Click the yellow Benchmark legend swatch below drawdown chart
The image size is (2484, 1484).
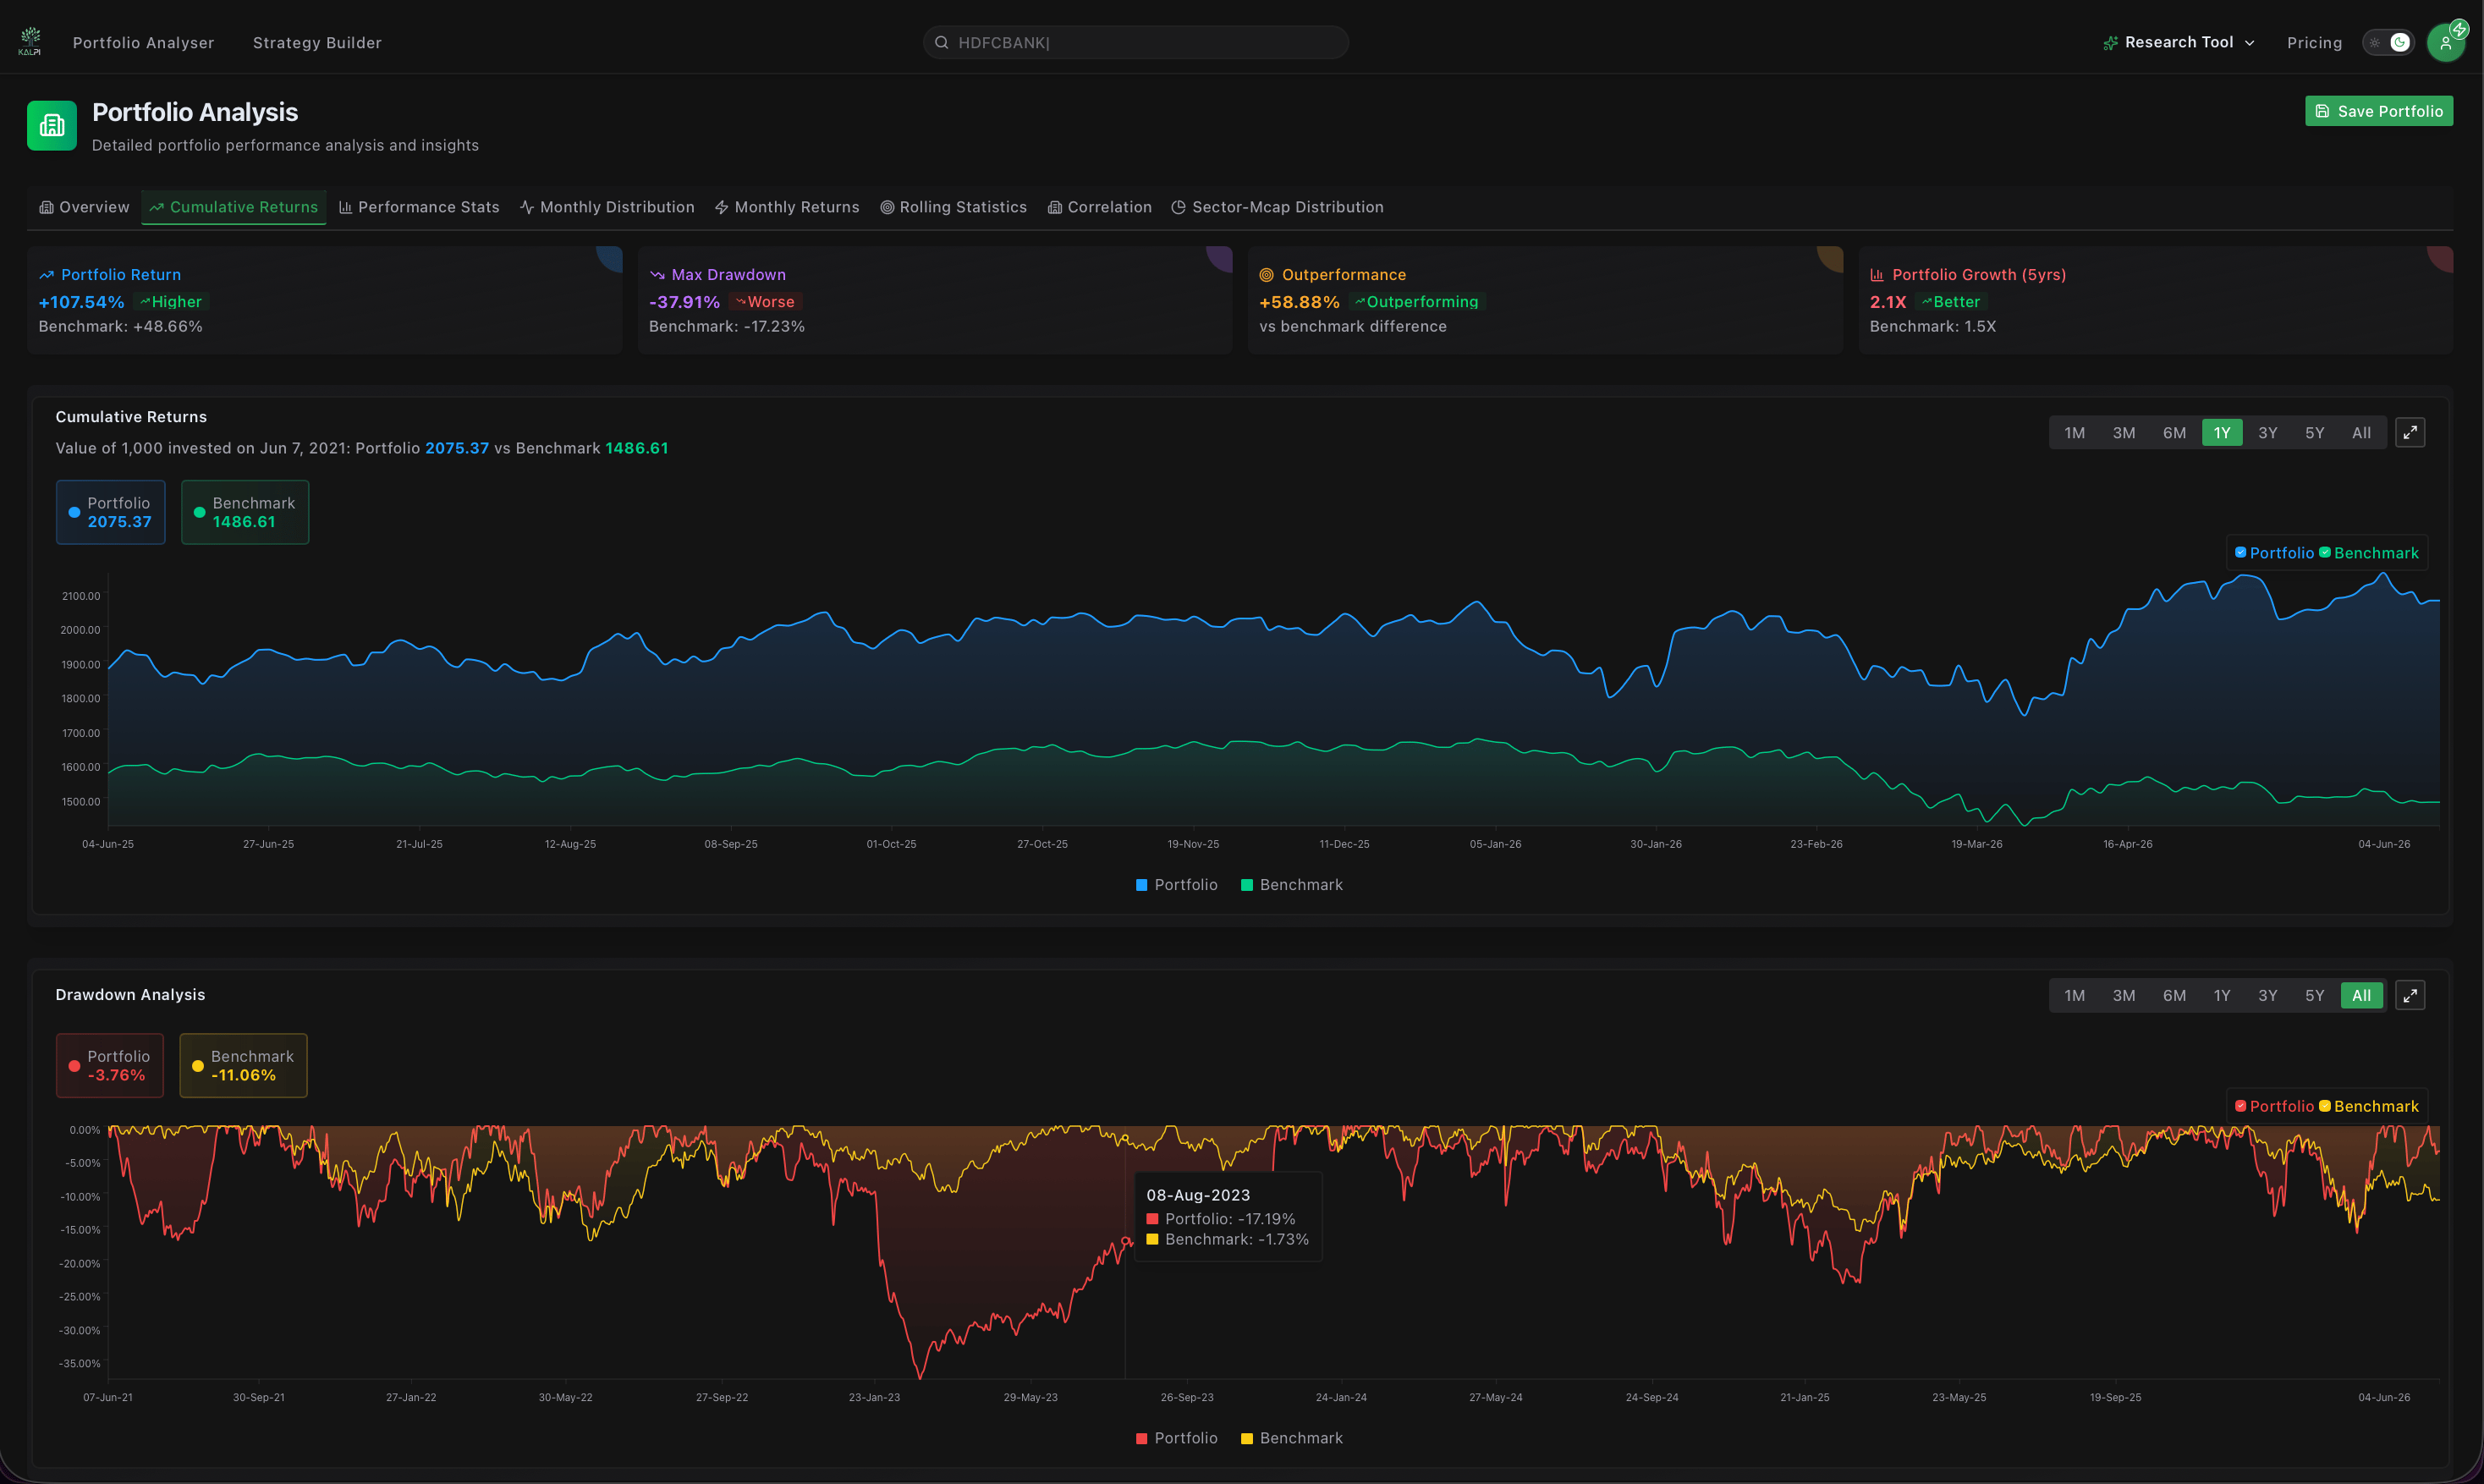click(1246, 1438)
